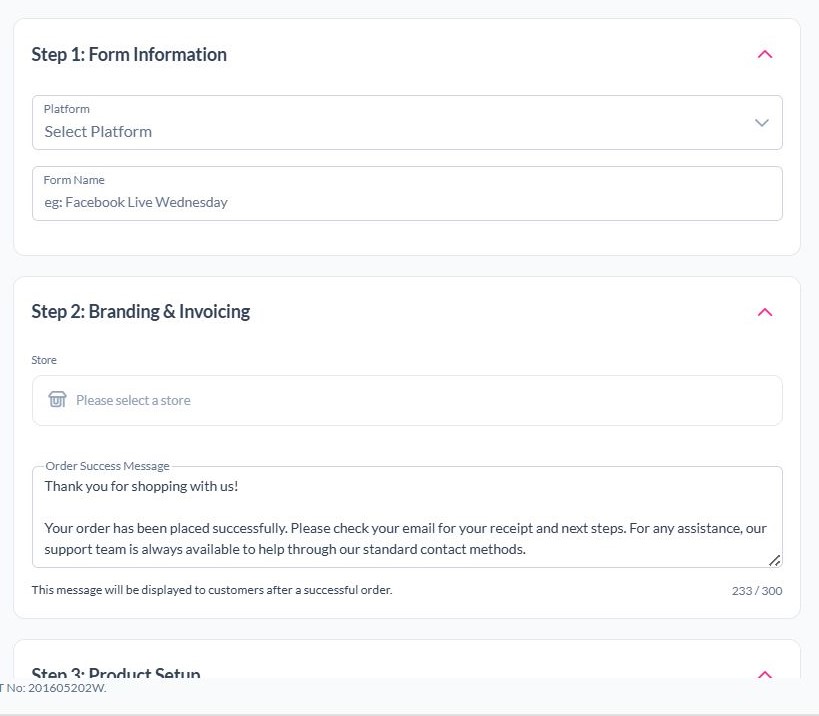
Task: Click the Store label
Action: tap(44, 360)
